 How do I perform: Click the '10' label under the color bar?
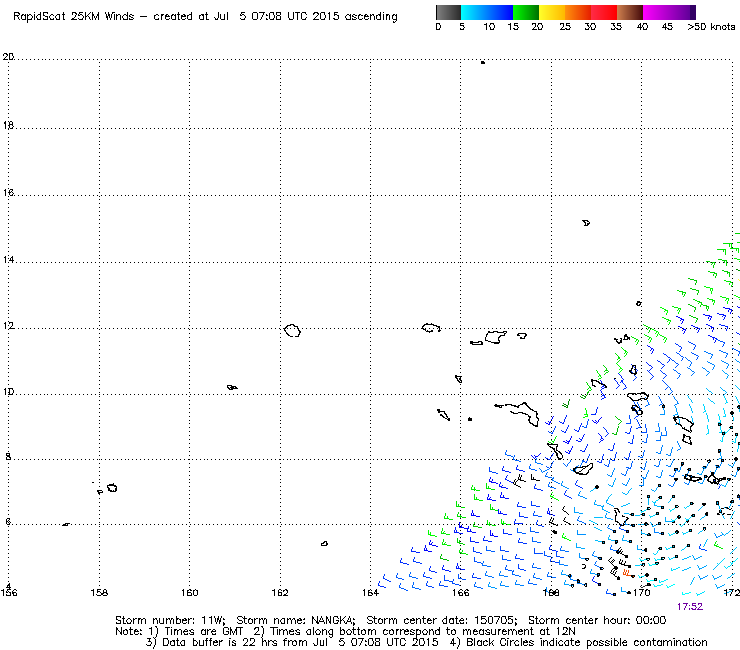coord(489,27)
